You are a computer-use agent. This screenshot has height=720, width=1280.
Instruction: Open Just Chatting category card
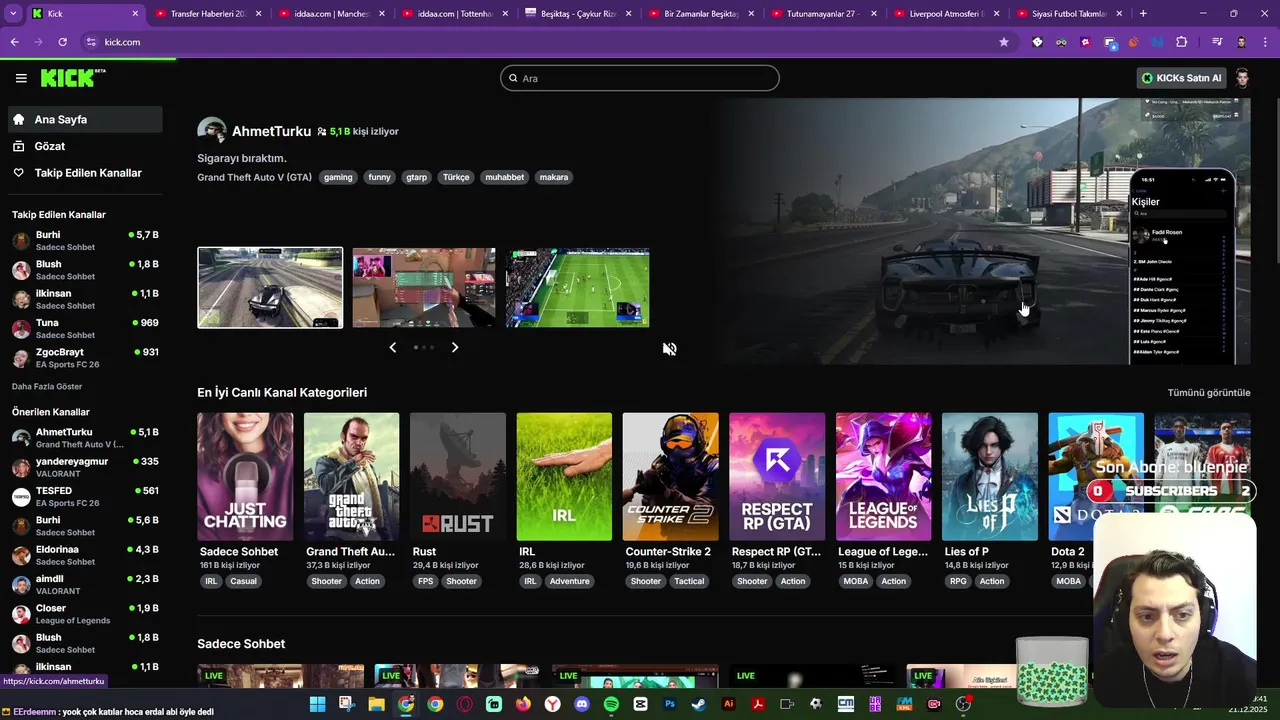coord(245,477)
